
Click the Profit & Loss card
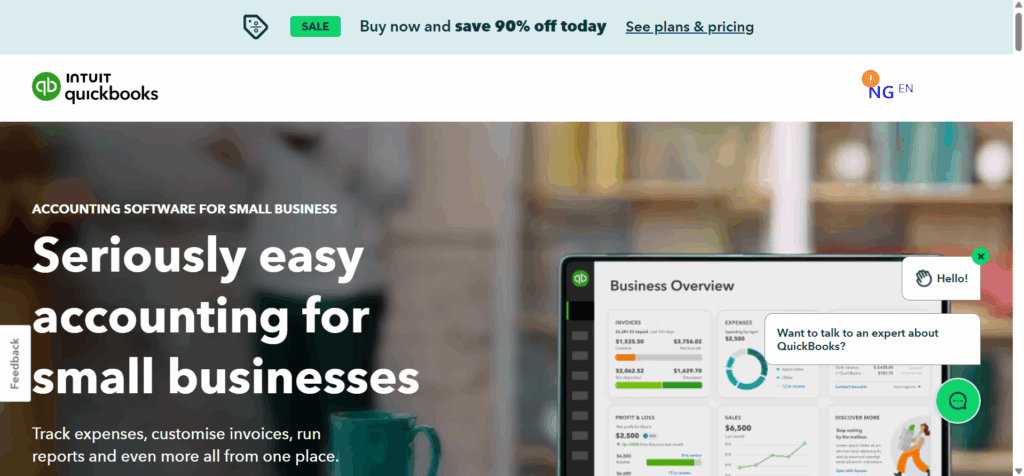click(x=659, y=441)
